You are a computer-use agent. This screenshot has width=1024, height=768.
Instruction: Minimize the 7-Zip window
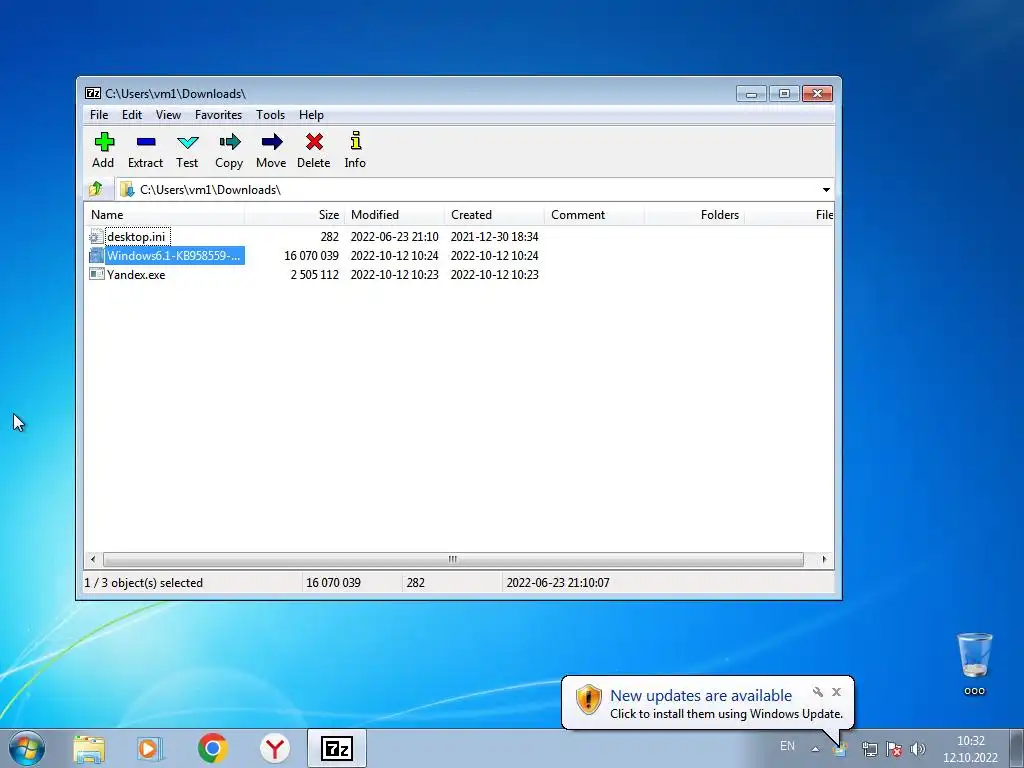(751, 94)
